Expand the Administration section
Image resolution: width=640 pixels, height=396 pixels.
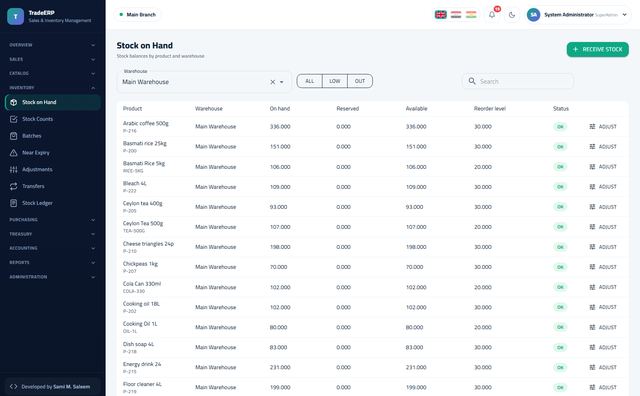point(52,277)
